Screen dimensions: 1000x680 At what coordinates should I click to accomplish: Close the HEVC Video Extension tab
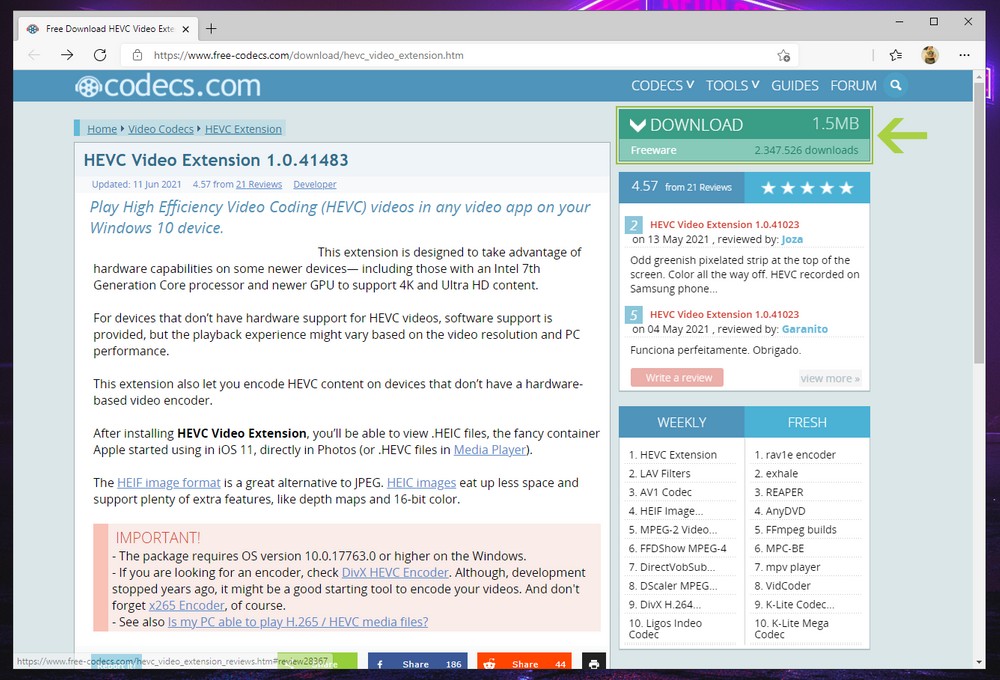tap(186, 29)
